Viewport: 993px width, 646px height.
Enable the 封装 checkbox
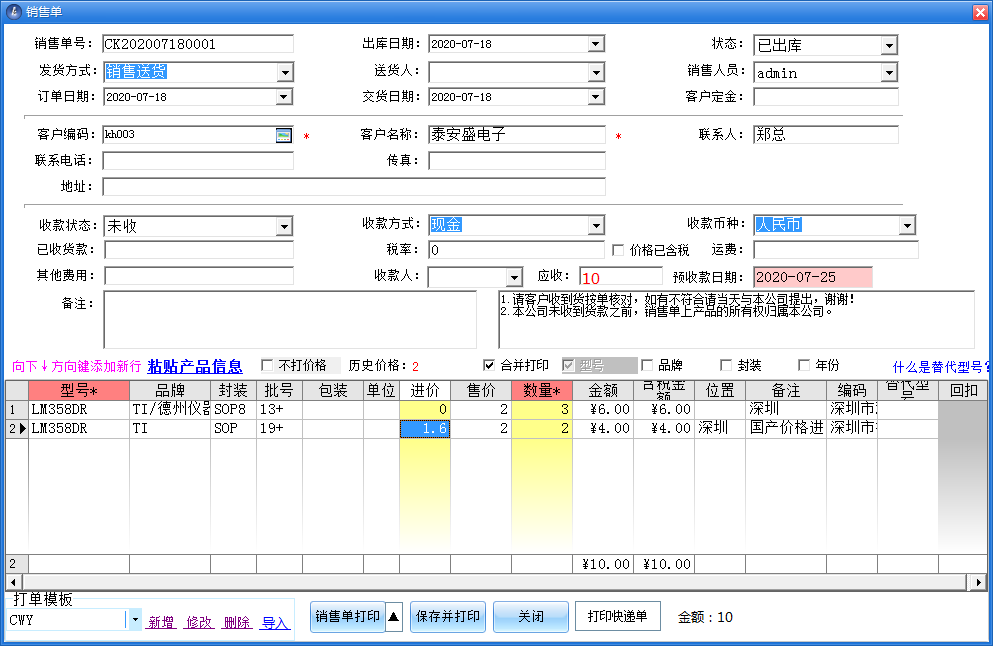point(726,365)
